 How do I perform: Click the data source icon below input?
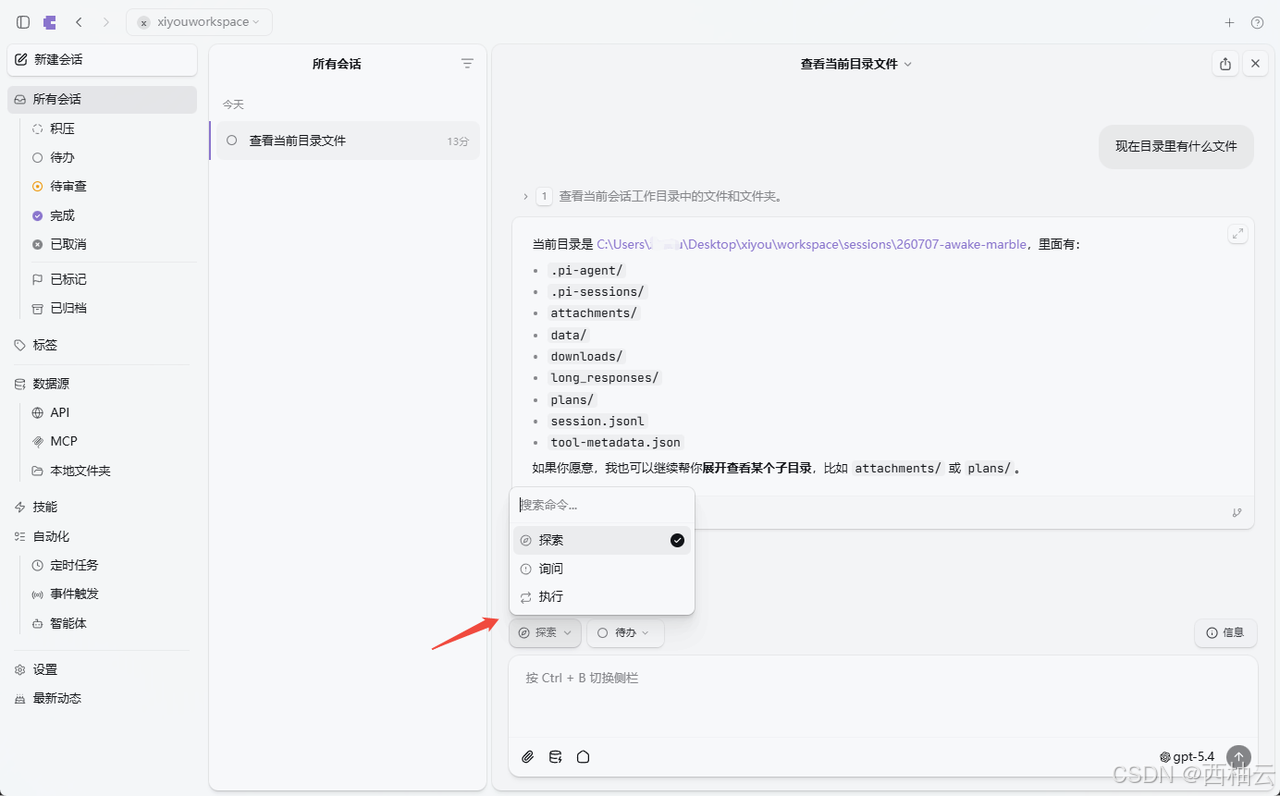(x=556, y=757)
